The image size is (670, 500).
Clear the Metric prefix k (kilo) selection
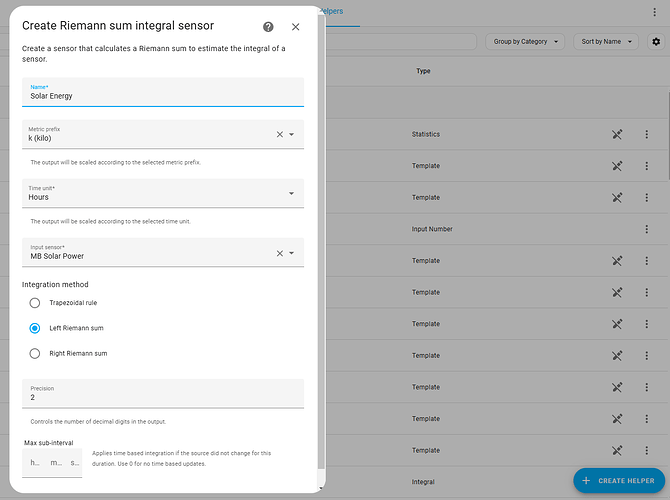(279, 134)
